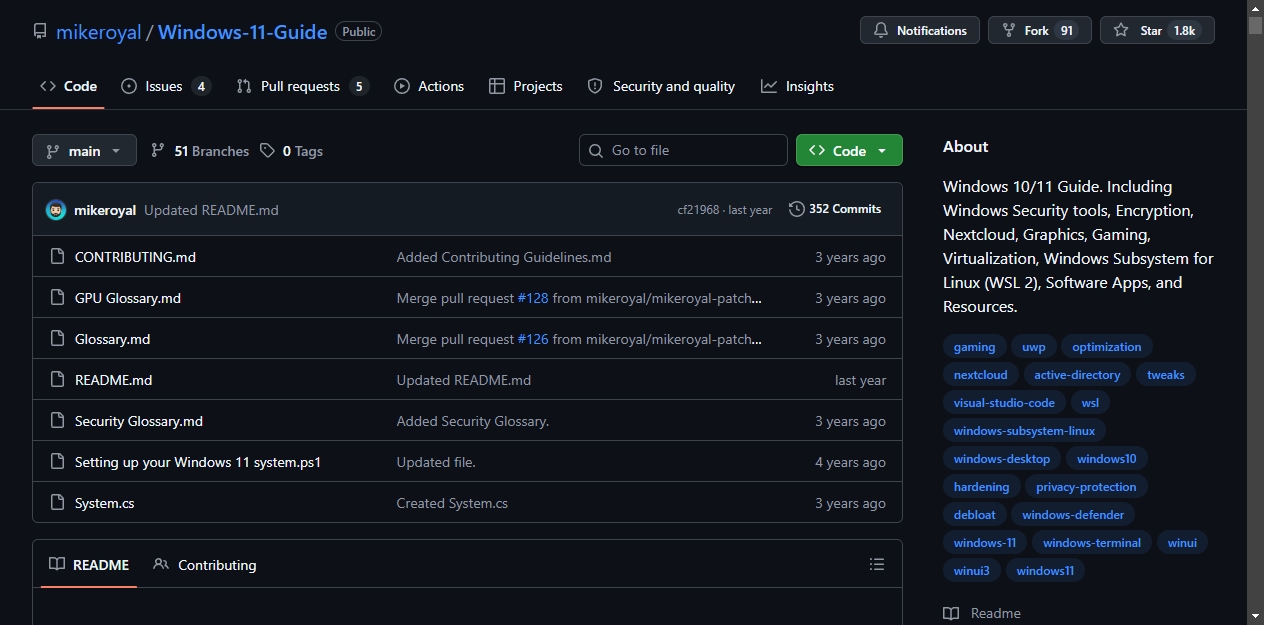Star the repository
This screenshot has width=1264, height=625.
tap(1157, 31)
